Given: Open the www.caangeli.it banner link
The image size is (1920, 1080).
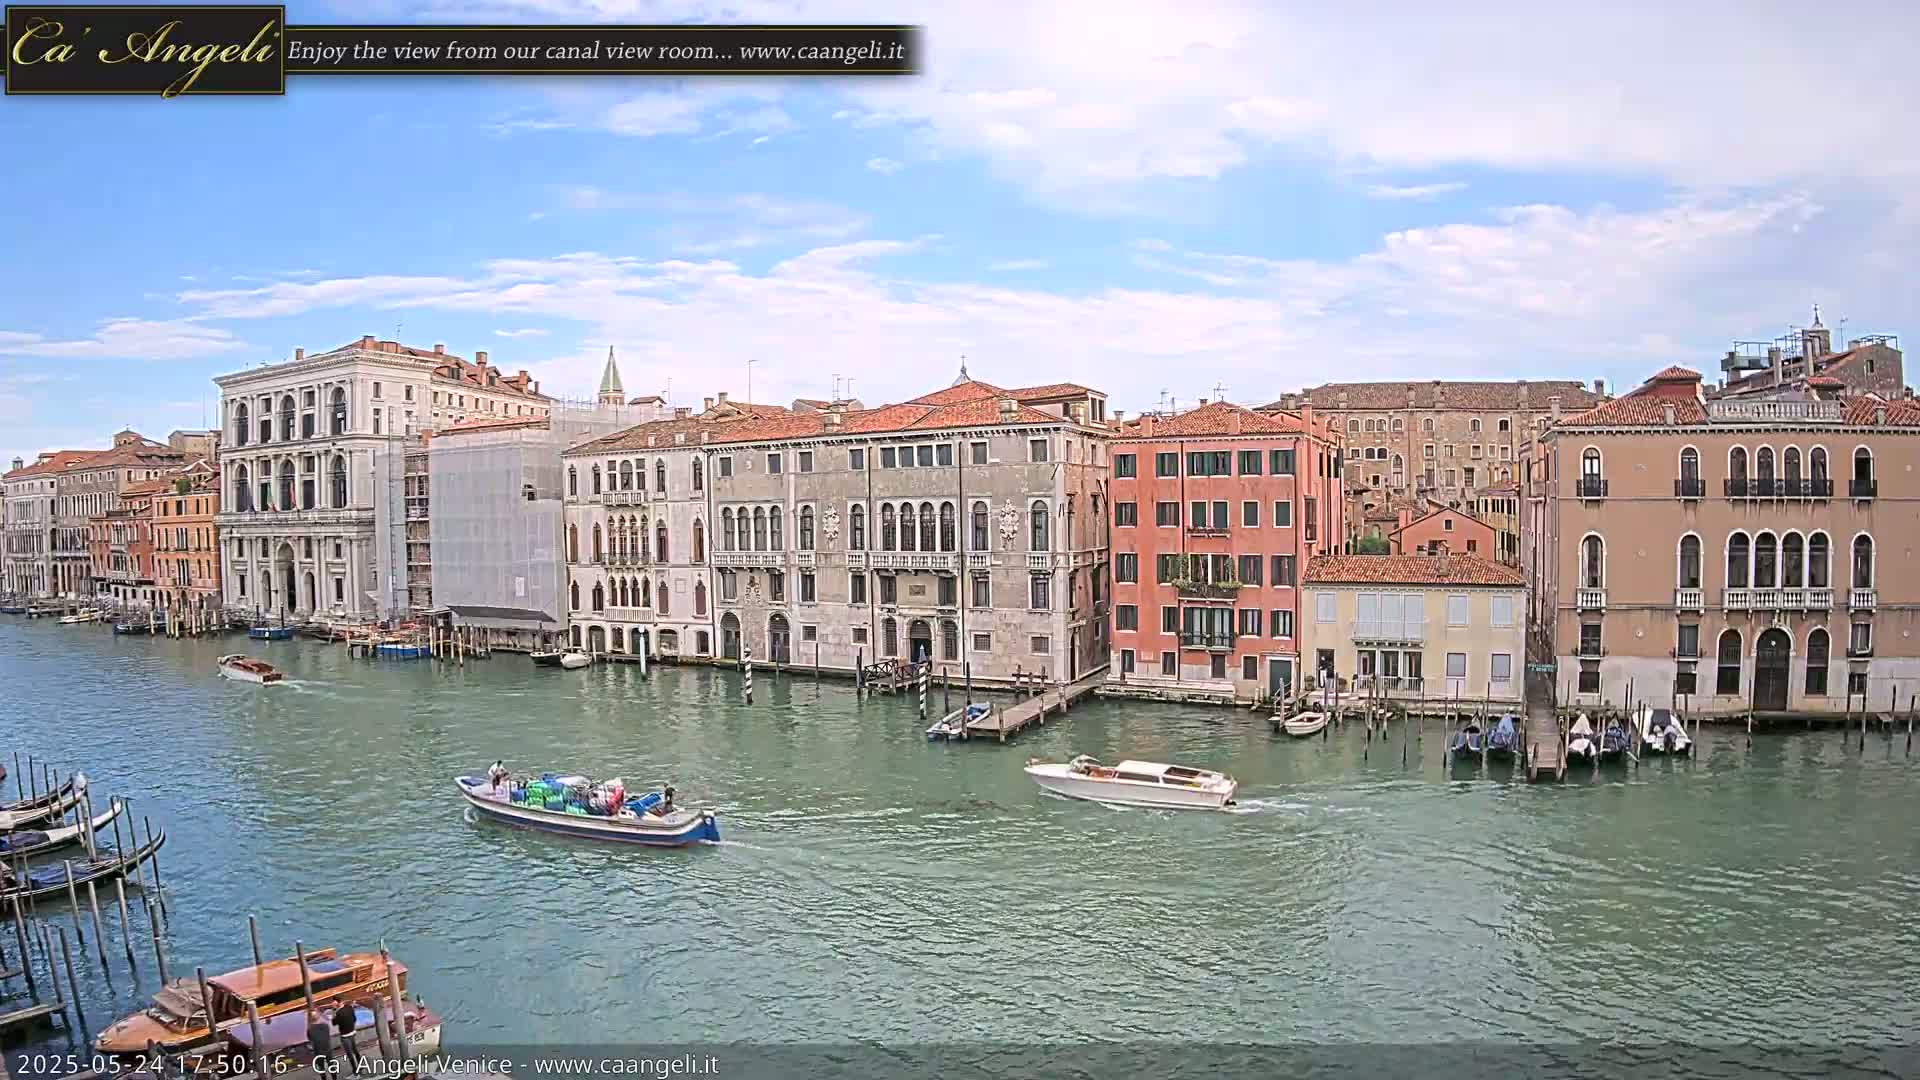Looking at the screenshot, I should pos(821,51).
